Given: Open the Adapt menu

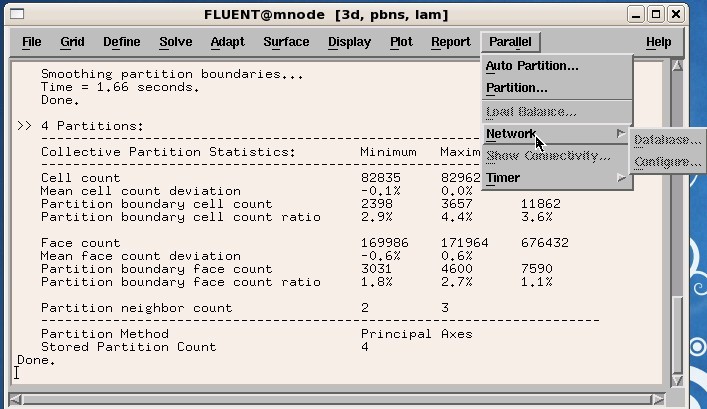Looking at the screenshot, I should pos(227,42).
